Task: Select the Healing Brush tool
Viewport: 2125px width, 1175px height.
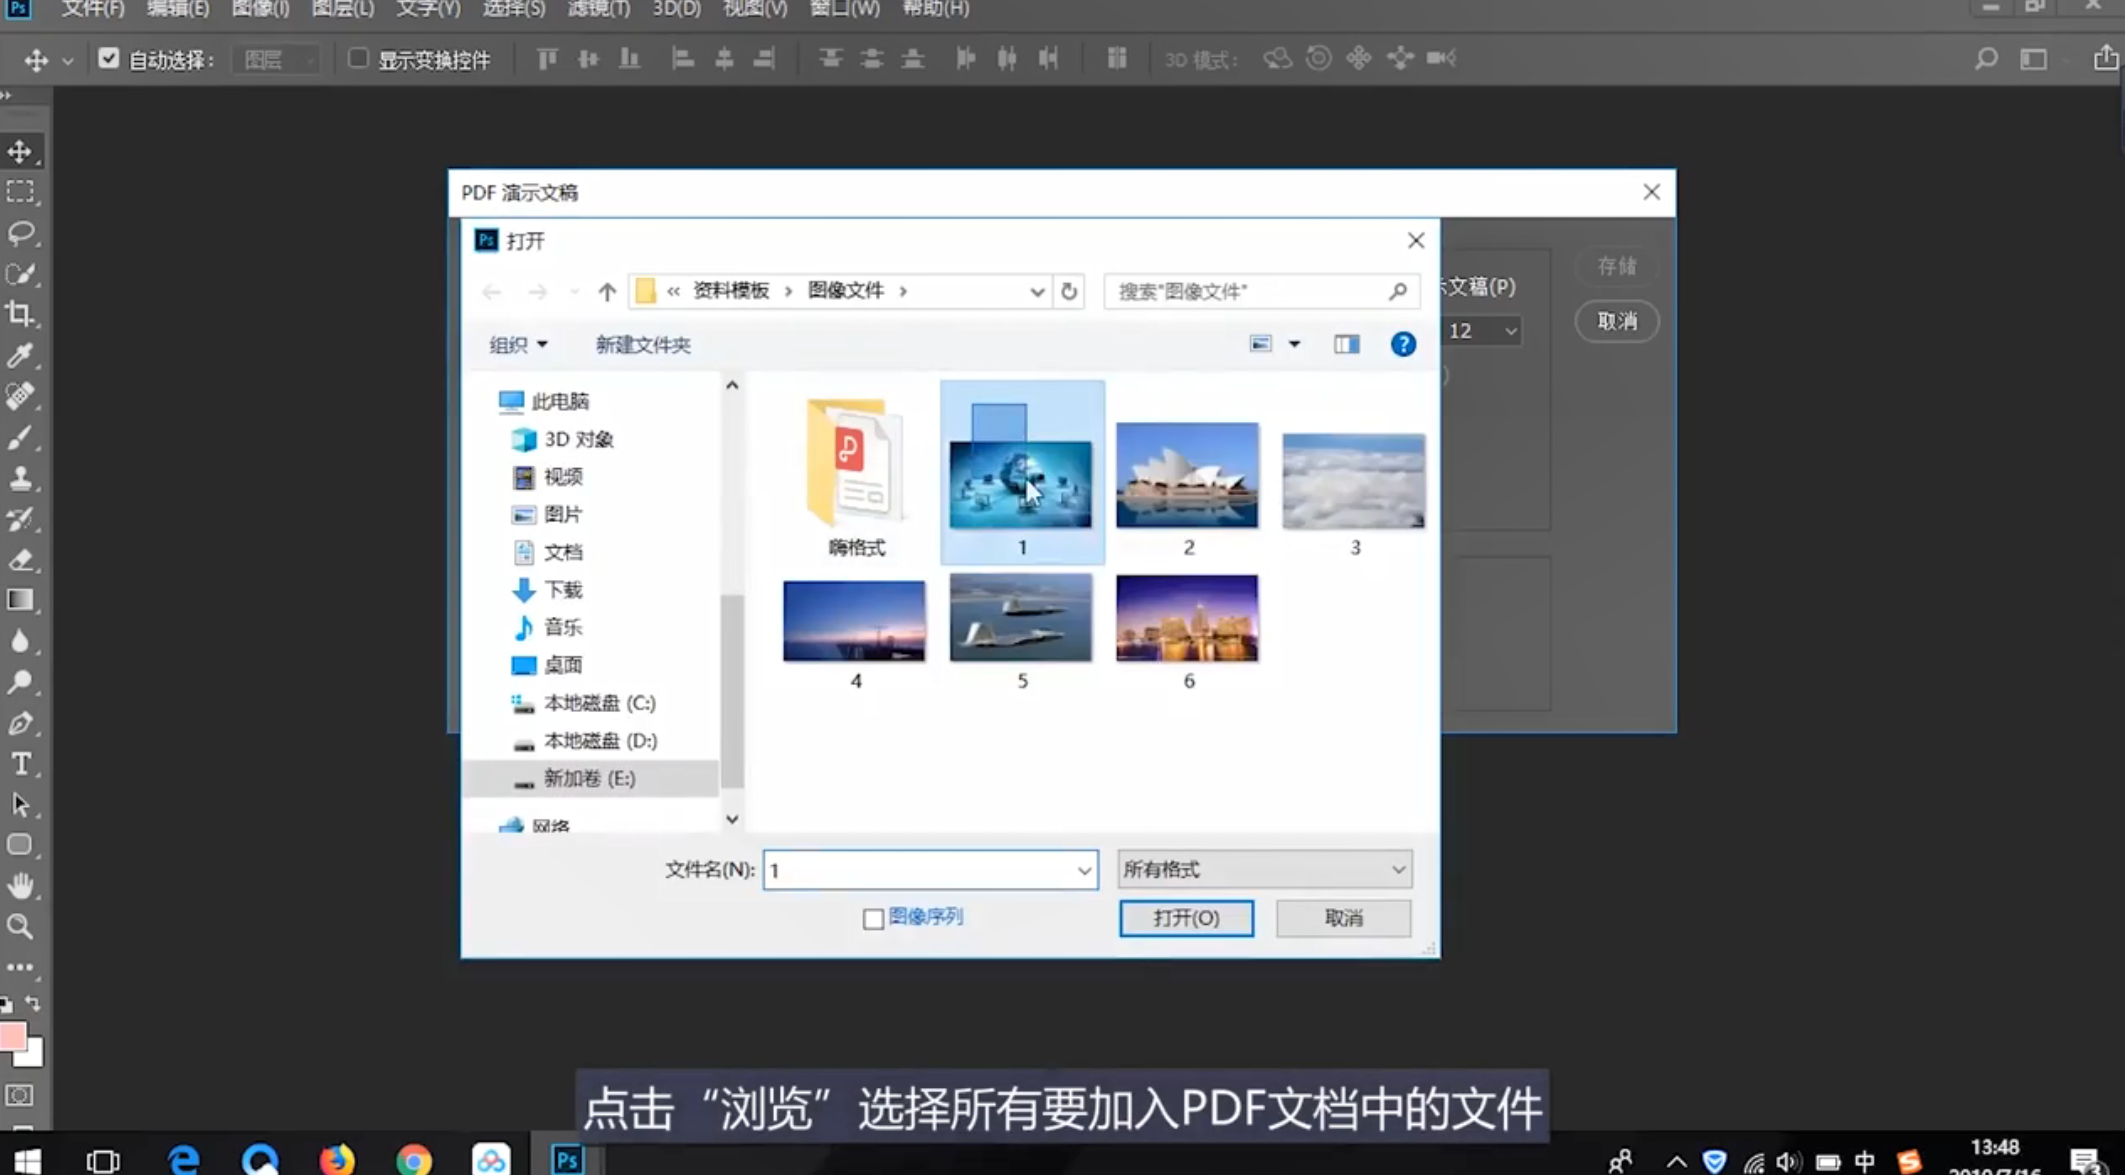Action: 20,396
